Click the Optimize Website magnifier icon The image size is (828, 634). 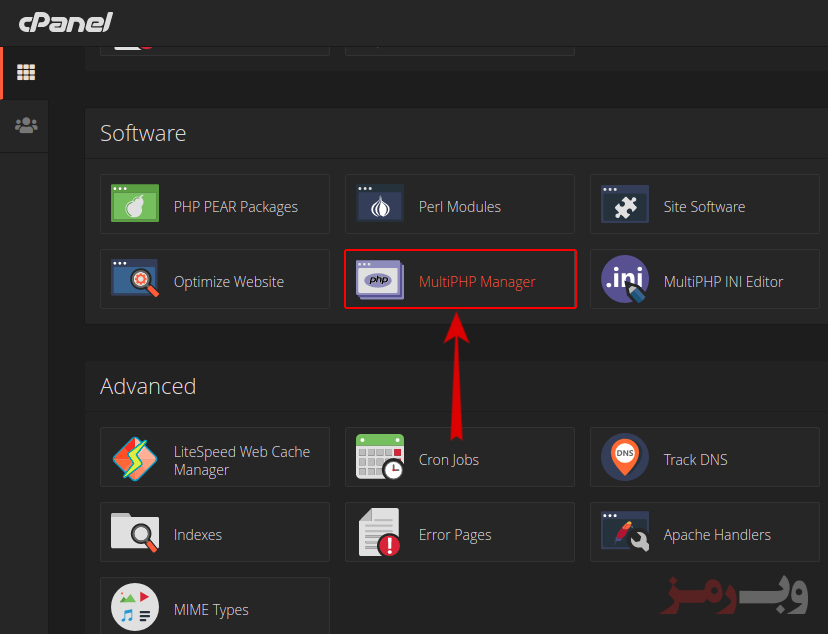point(135,278)
